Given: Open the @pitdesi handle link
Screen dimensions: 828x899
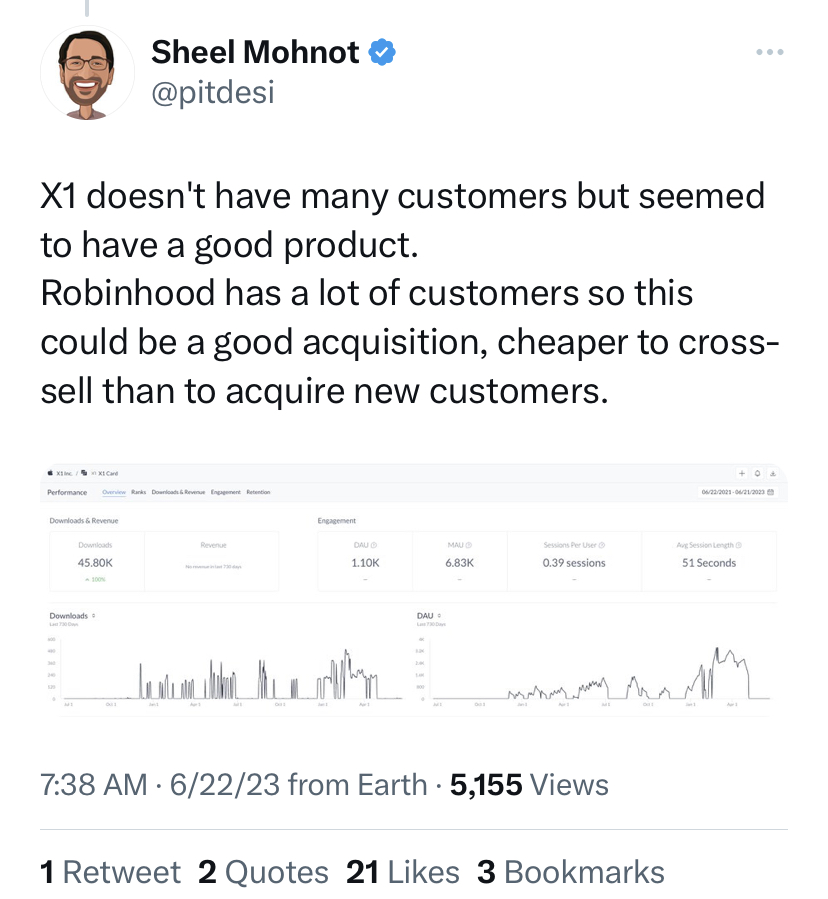Looking at the screenshot, I should point(212,93).
